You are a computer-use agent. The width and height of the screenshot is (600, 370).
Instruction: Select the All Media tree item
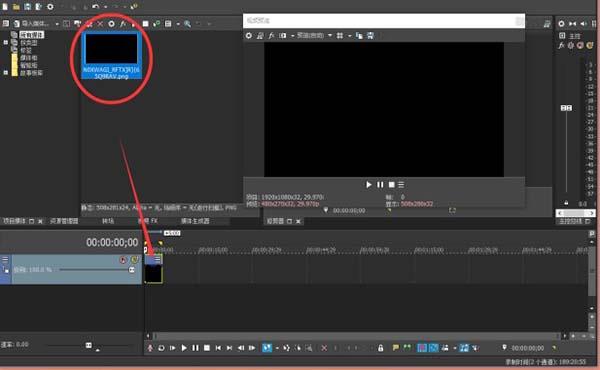31,35
